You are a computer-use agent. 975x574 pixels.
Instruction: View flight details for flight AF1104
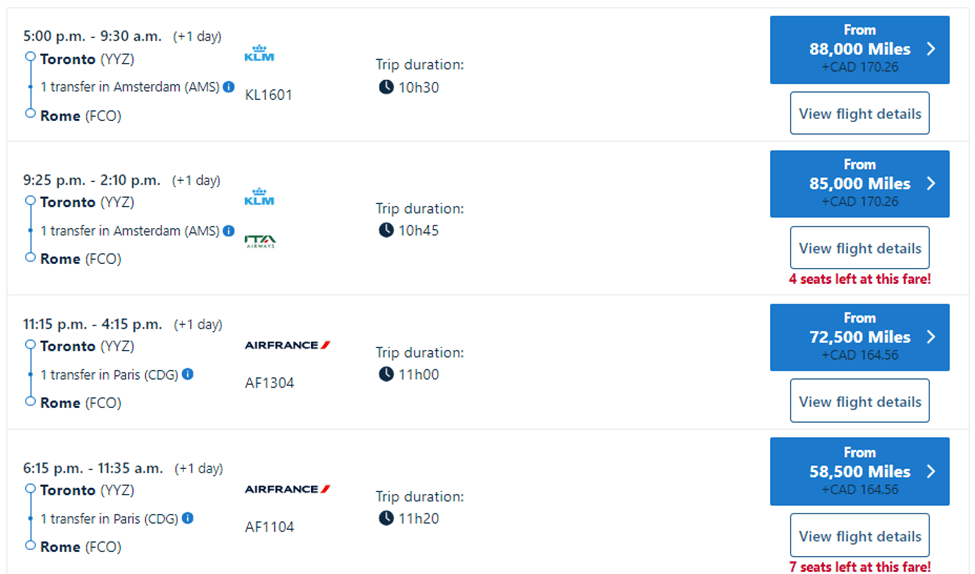click(859, 536)
